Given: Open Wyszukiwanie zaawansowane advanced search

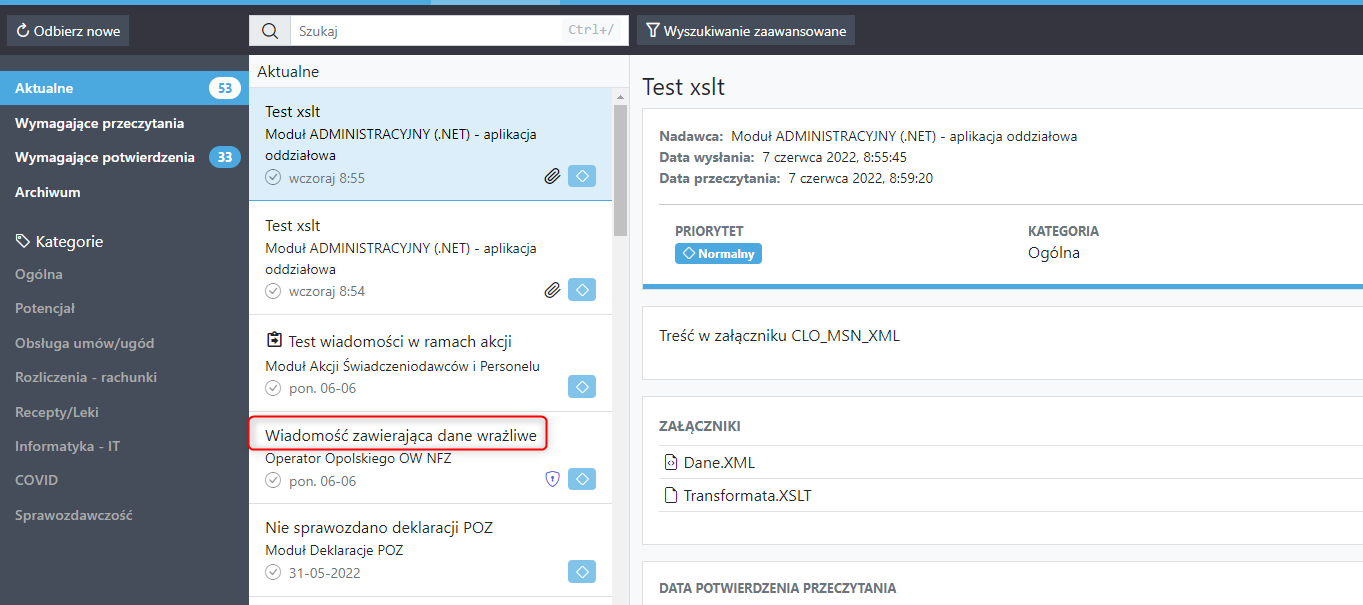Looking at the screenshot, I should click(745, 31).
